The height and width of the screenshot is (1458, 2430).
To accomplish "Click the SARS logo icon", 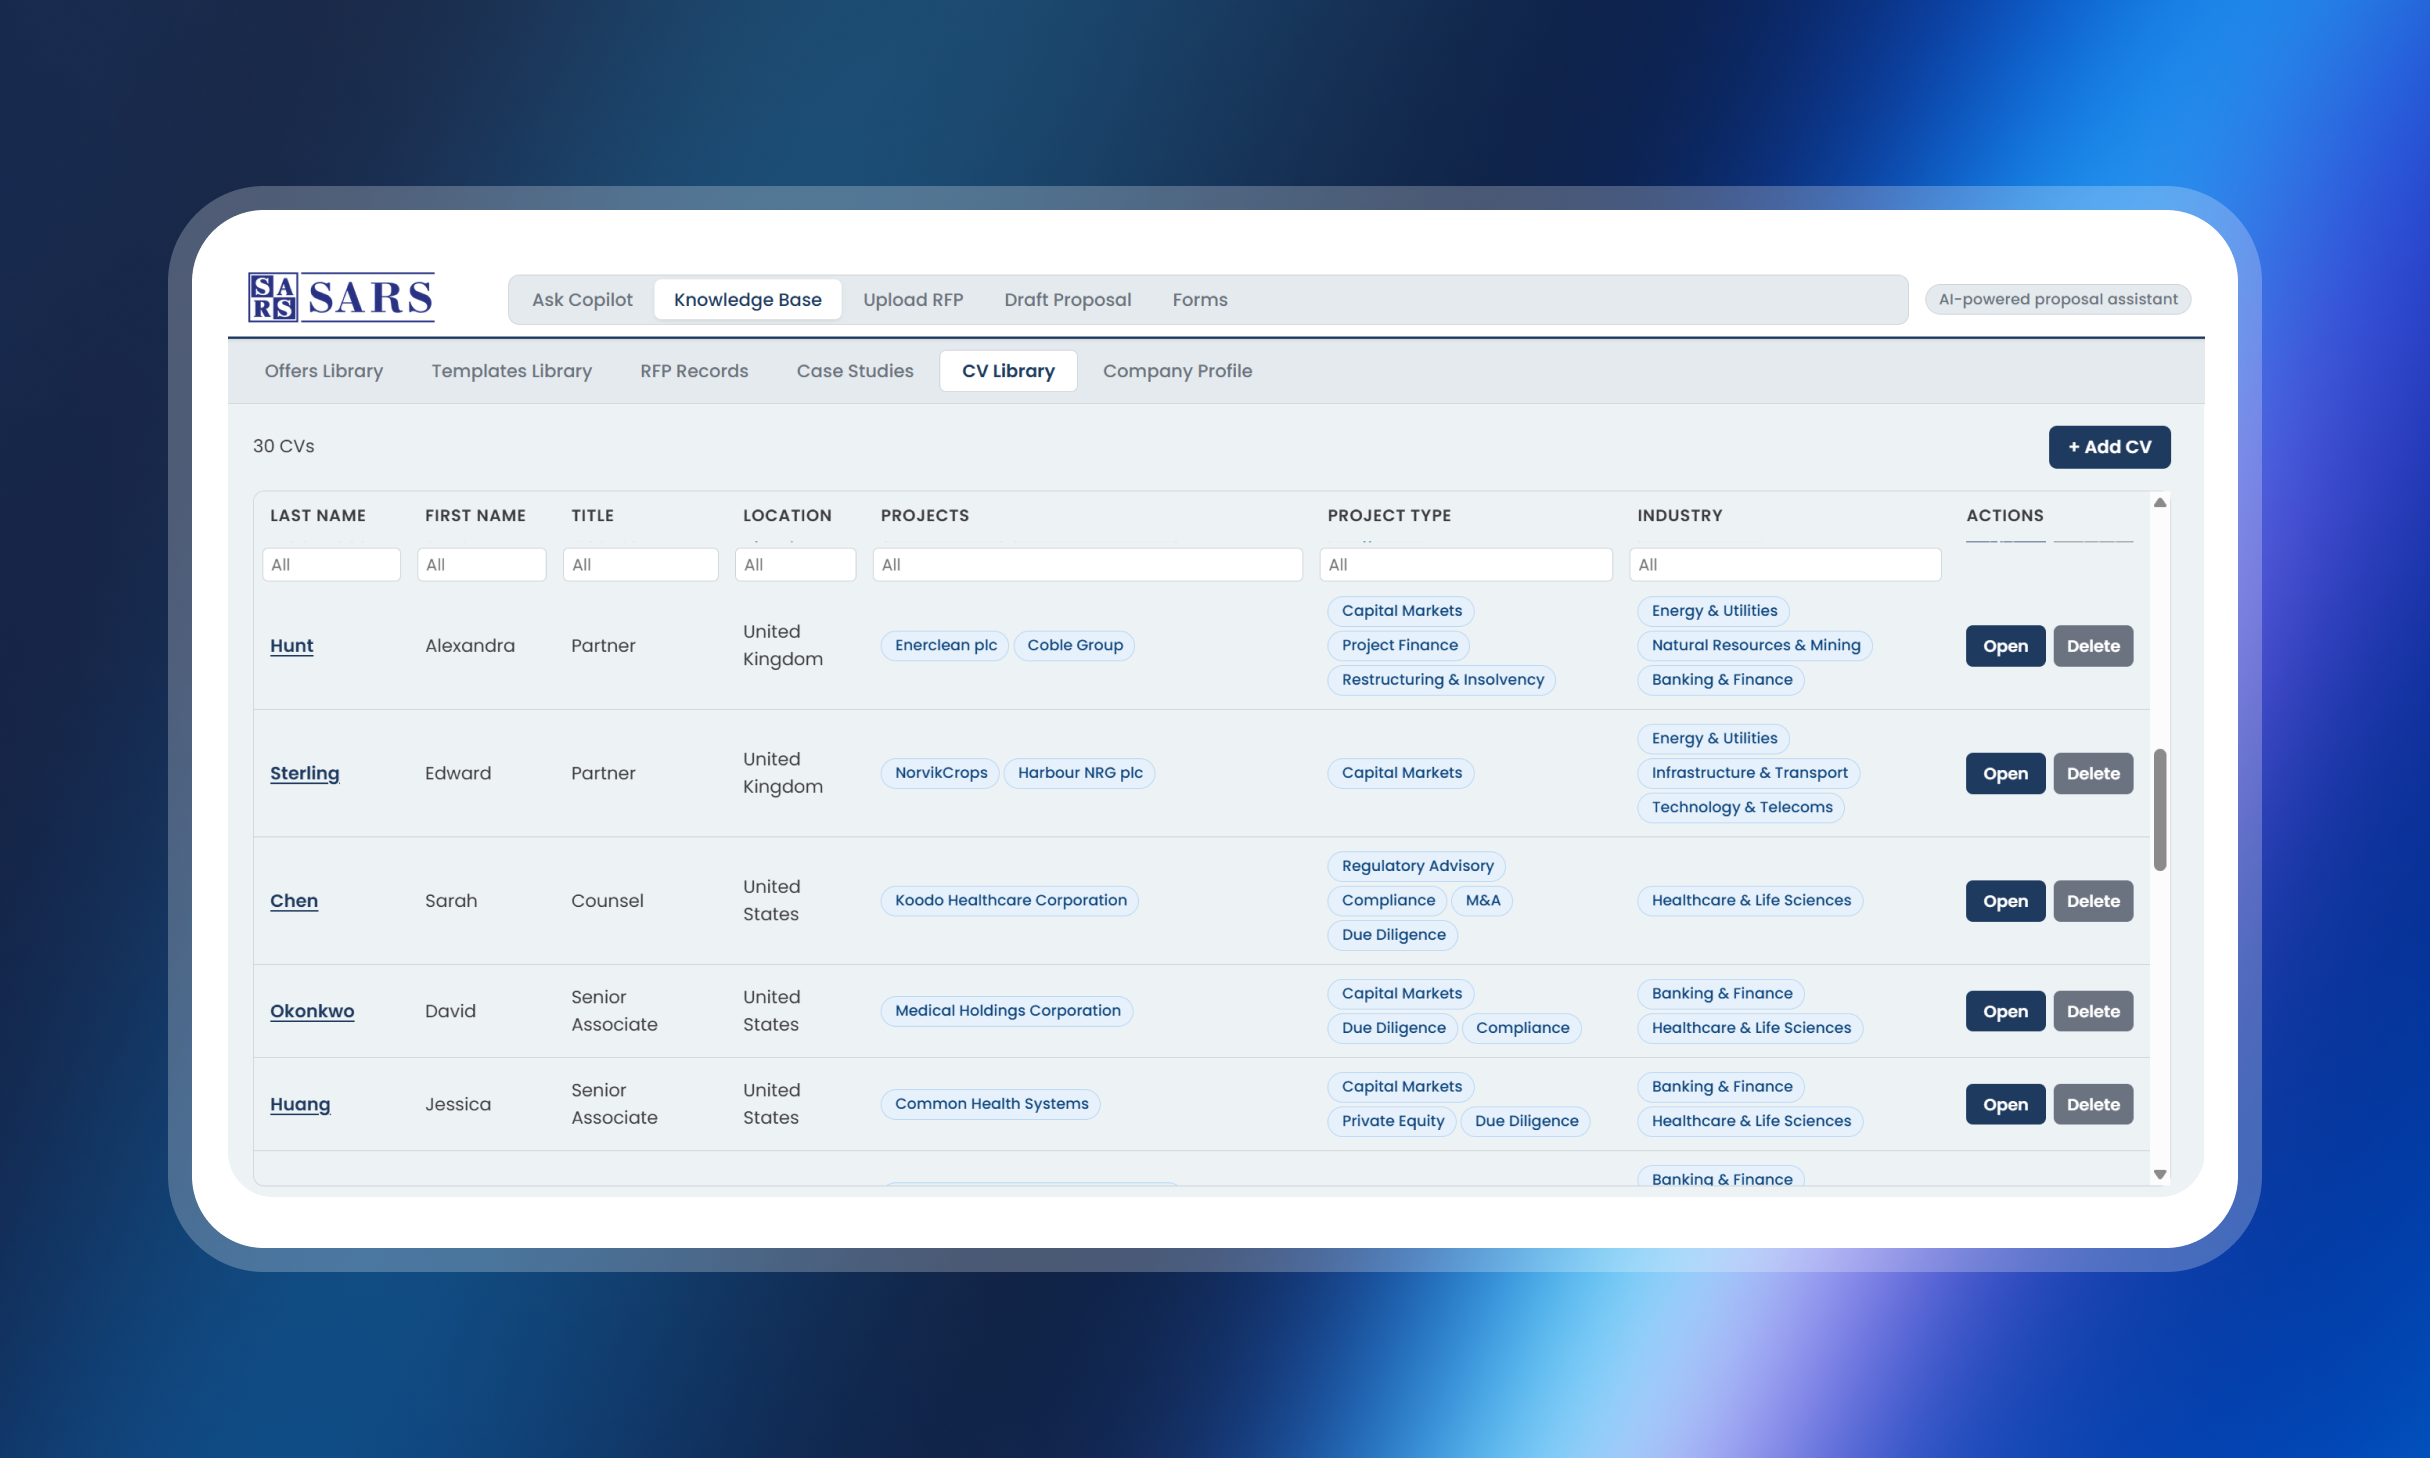I will coord(273,297).
